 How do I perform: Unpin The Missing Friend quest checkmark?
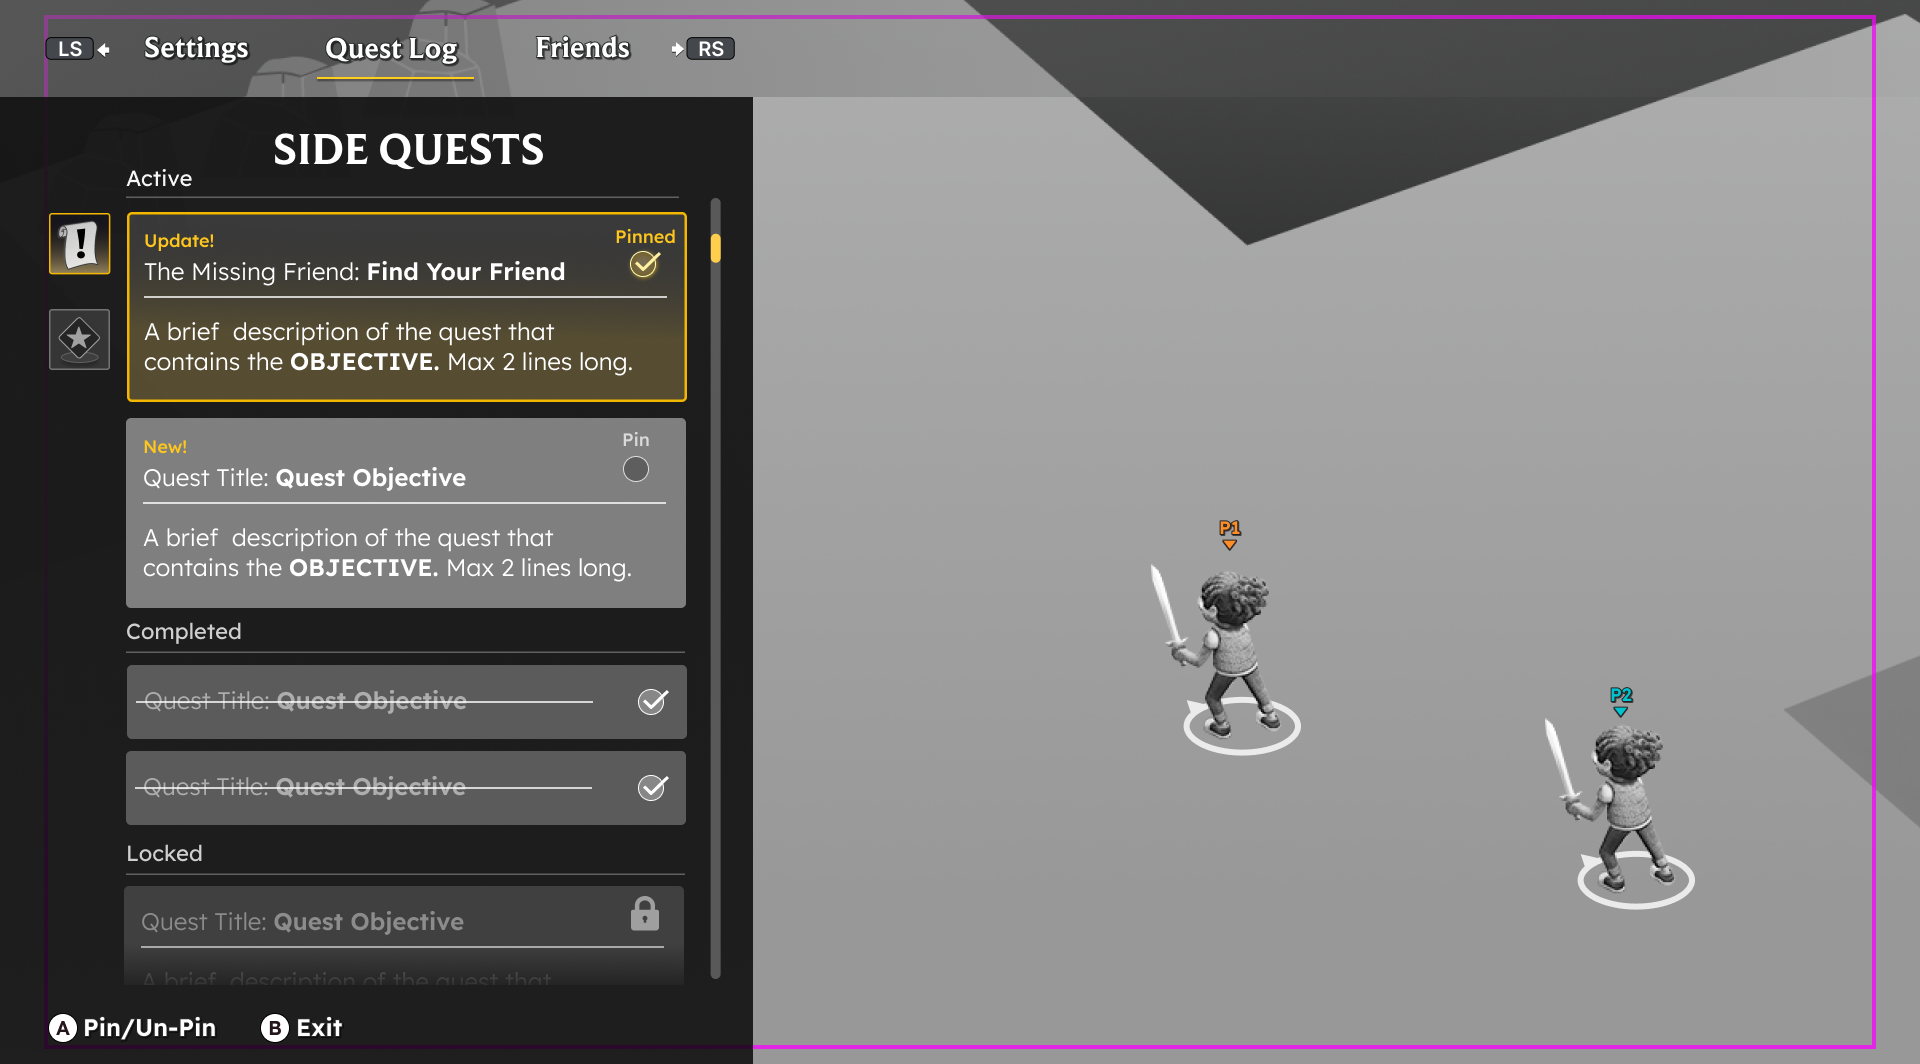645,264
